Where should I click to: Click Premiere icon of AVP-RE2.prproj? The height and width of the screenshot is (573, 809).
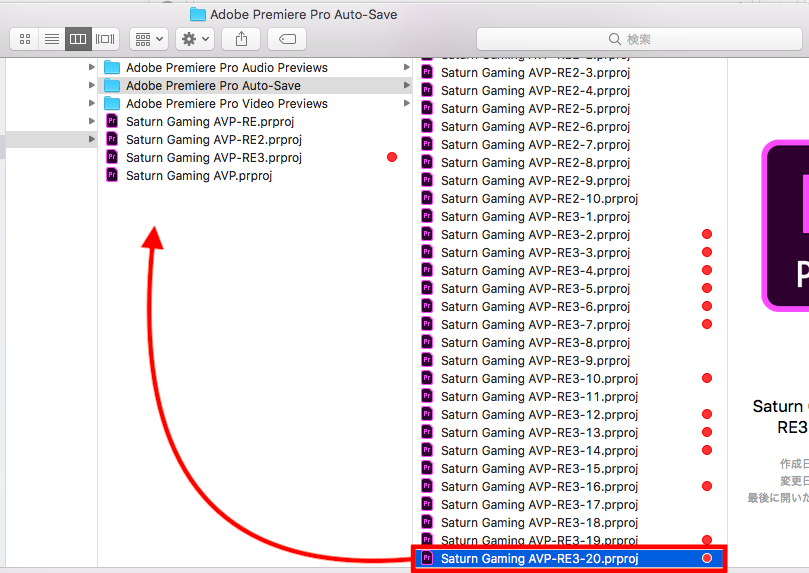[112, 139]
